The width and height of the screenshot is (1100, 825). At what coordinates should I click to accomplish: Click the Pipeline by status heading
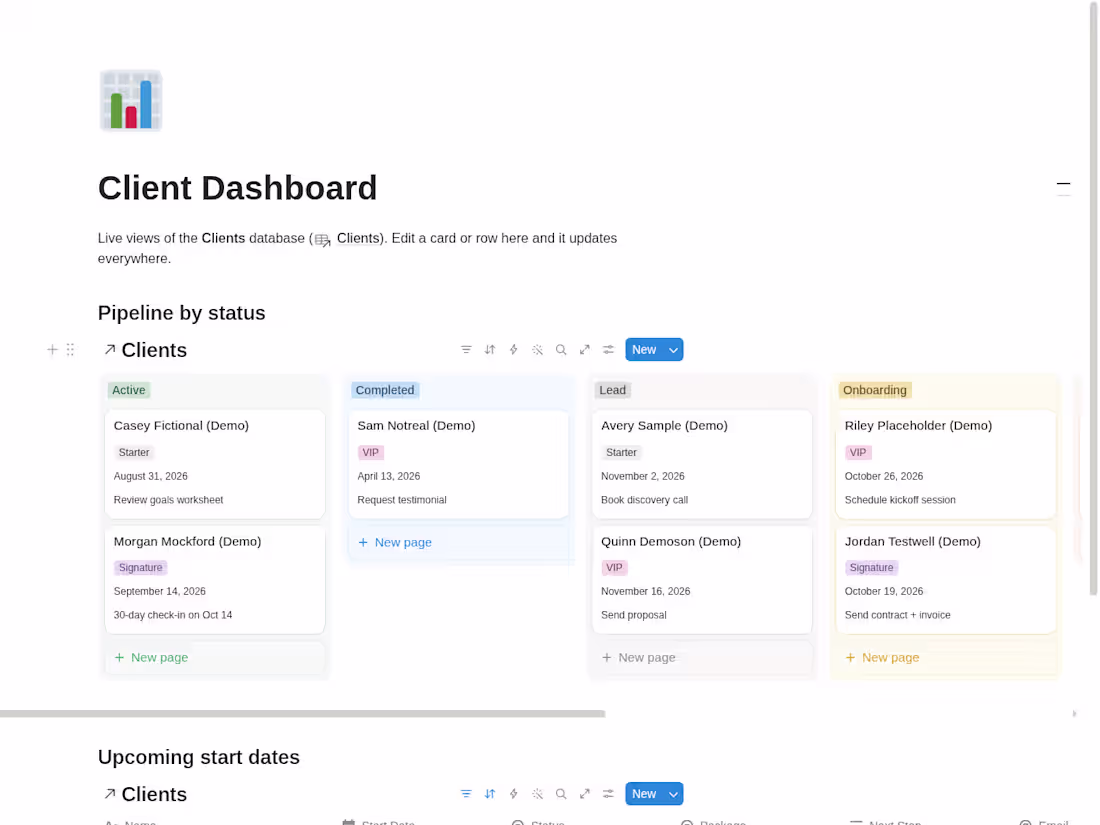182,313
